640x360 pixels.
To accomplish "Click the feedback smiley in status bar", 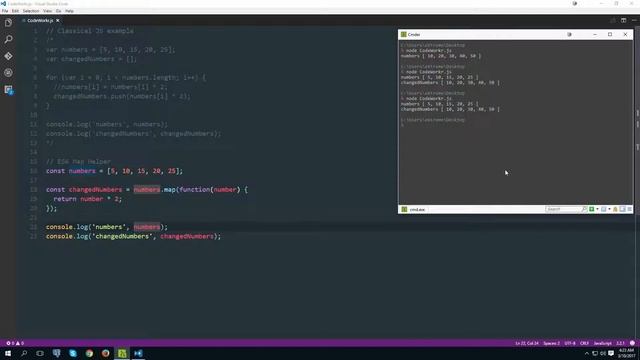I will 632,343.
